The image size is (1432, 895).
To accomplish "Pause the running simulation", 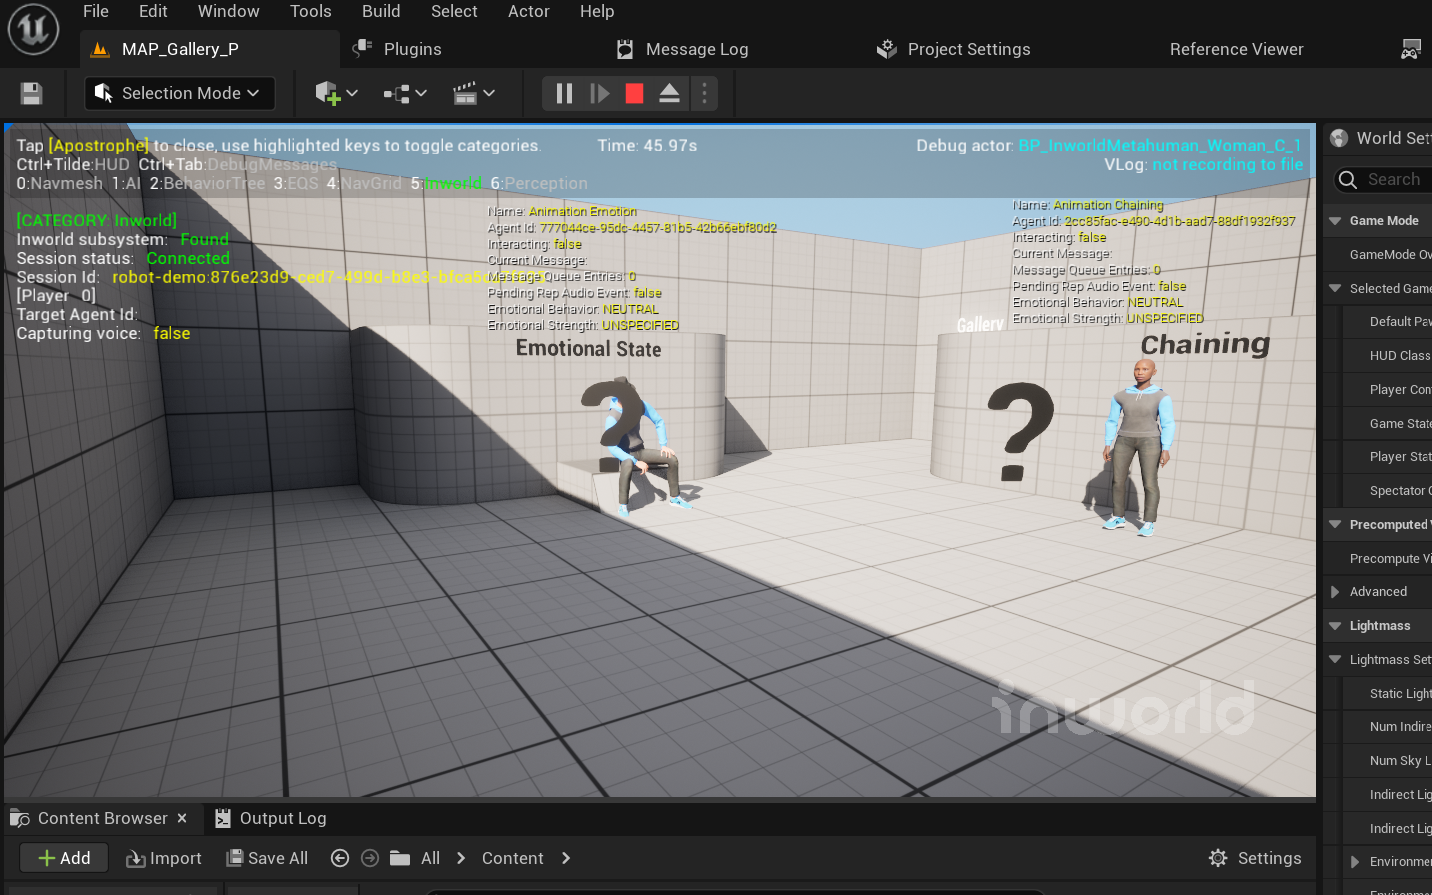I will [x=564, y=93].
